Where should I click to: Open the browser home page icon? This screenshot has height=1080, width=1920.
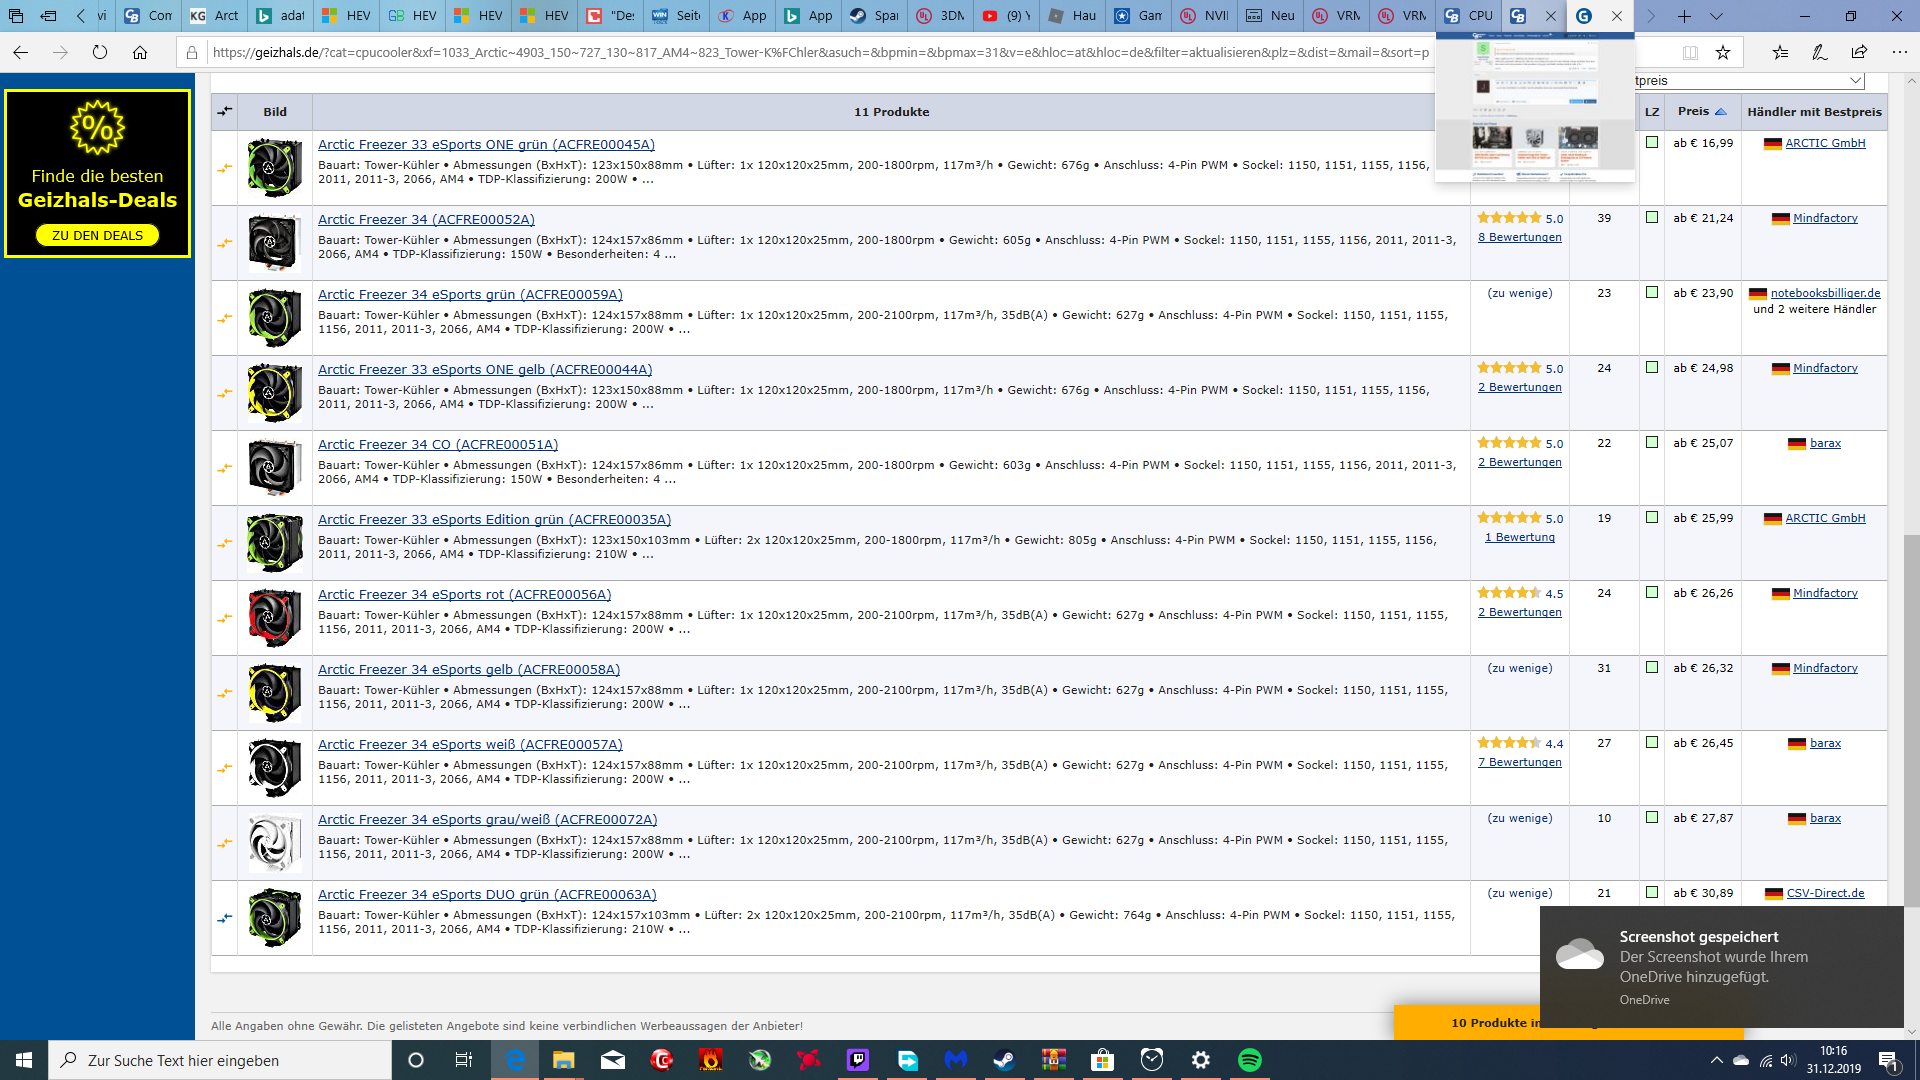click(140, 53)
